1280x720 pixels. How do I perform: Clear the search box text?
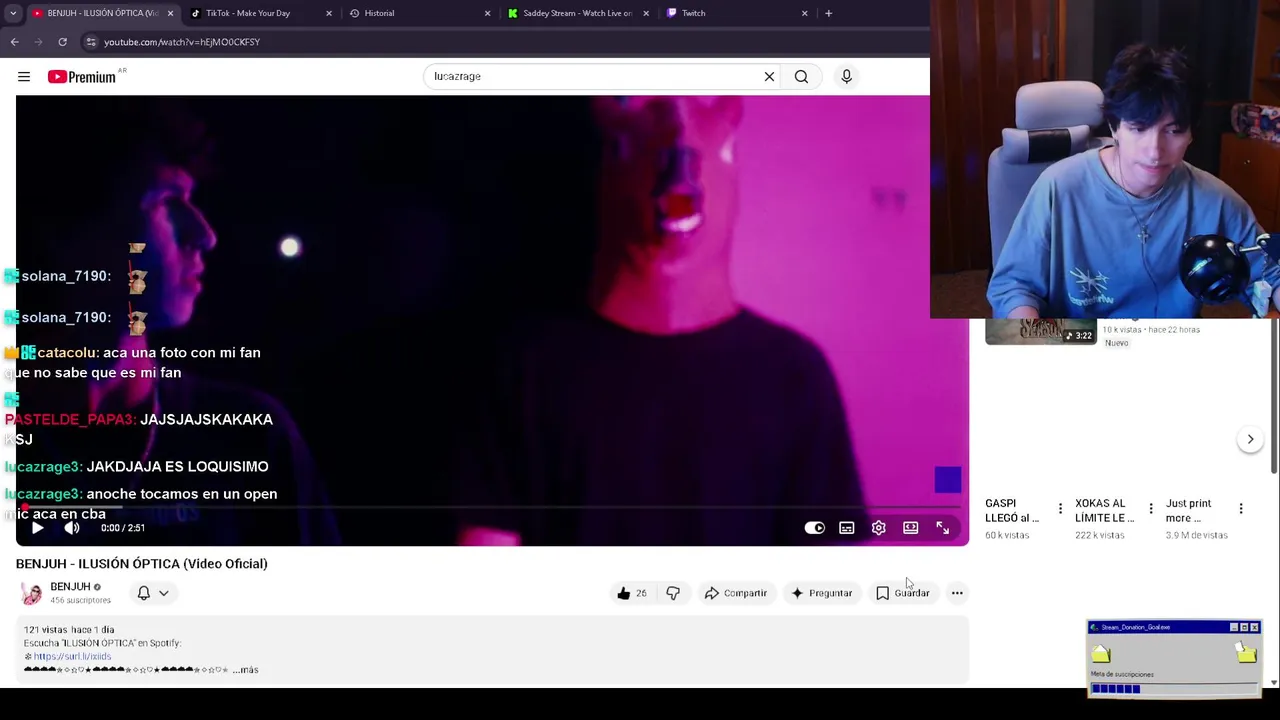[769, 76]
